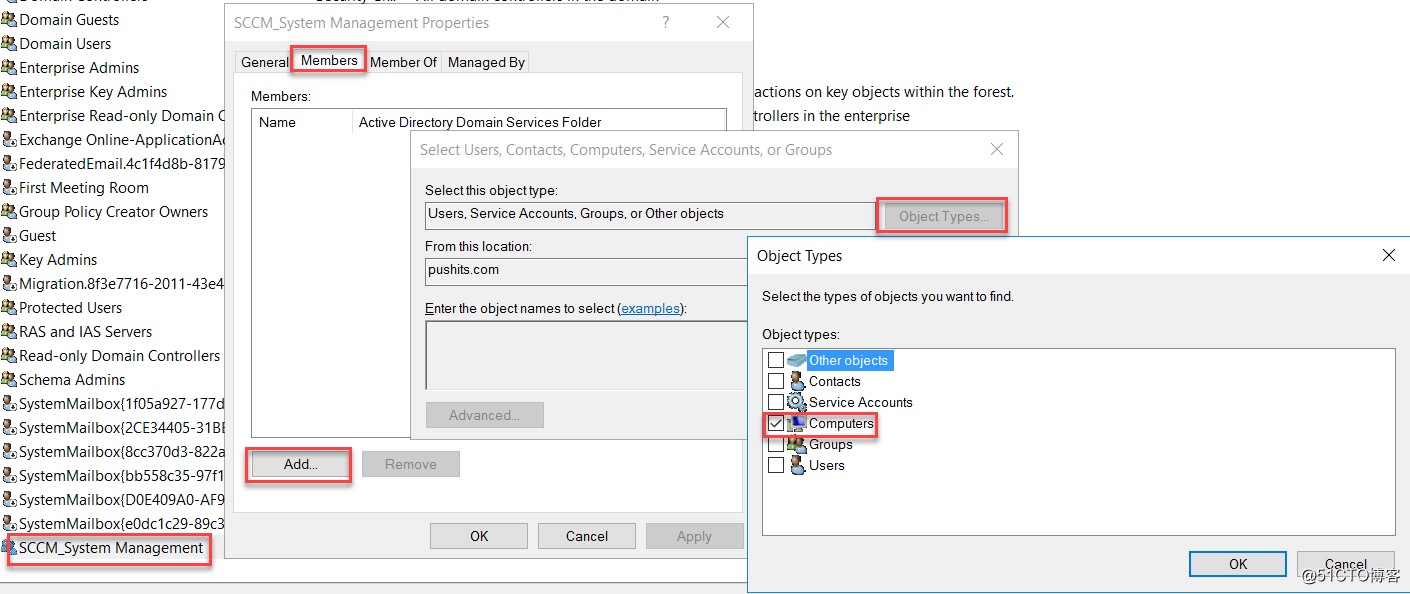
Task: Select the Enterprise Read-only Domain group icon
Action: (x=9, y=116)
